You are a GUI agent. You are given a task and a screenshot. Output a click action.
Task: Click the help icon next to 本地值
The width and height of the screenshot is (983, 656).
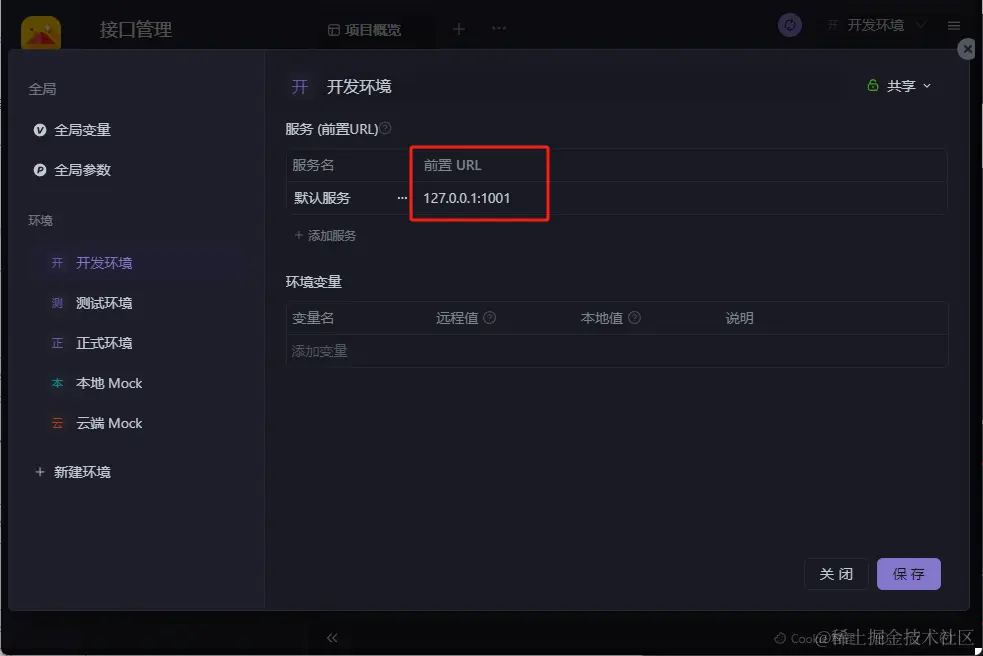[634, 318]
